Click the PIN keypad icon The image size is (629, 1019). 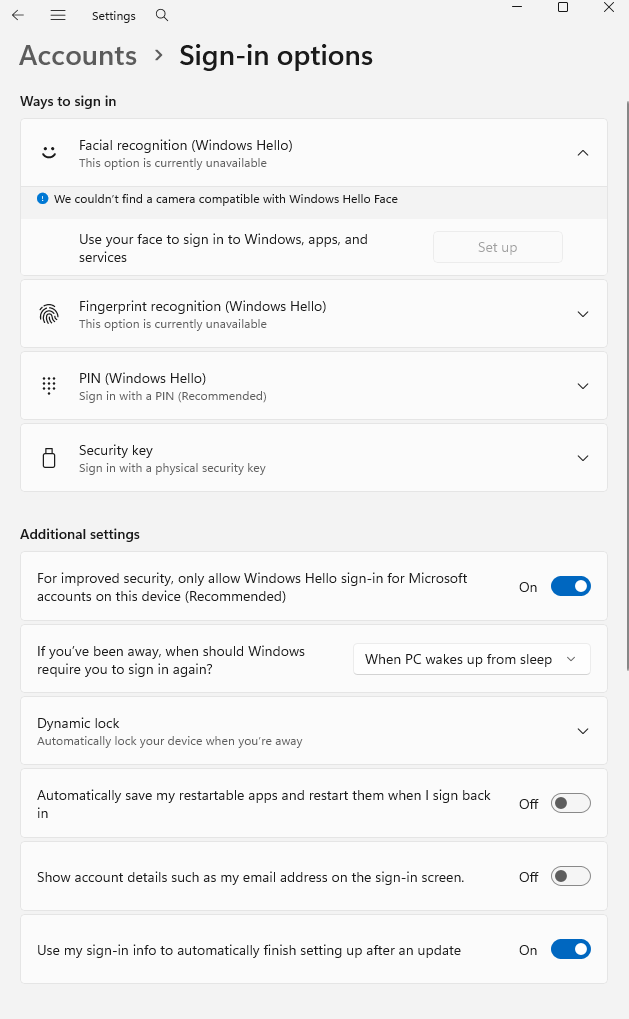pyautogui.click(x=49, y=385)
